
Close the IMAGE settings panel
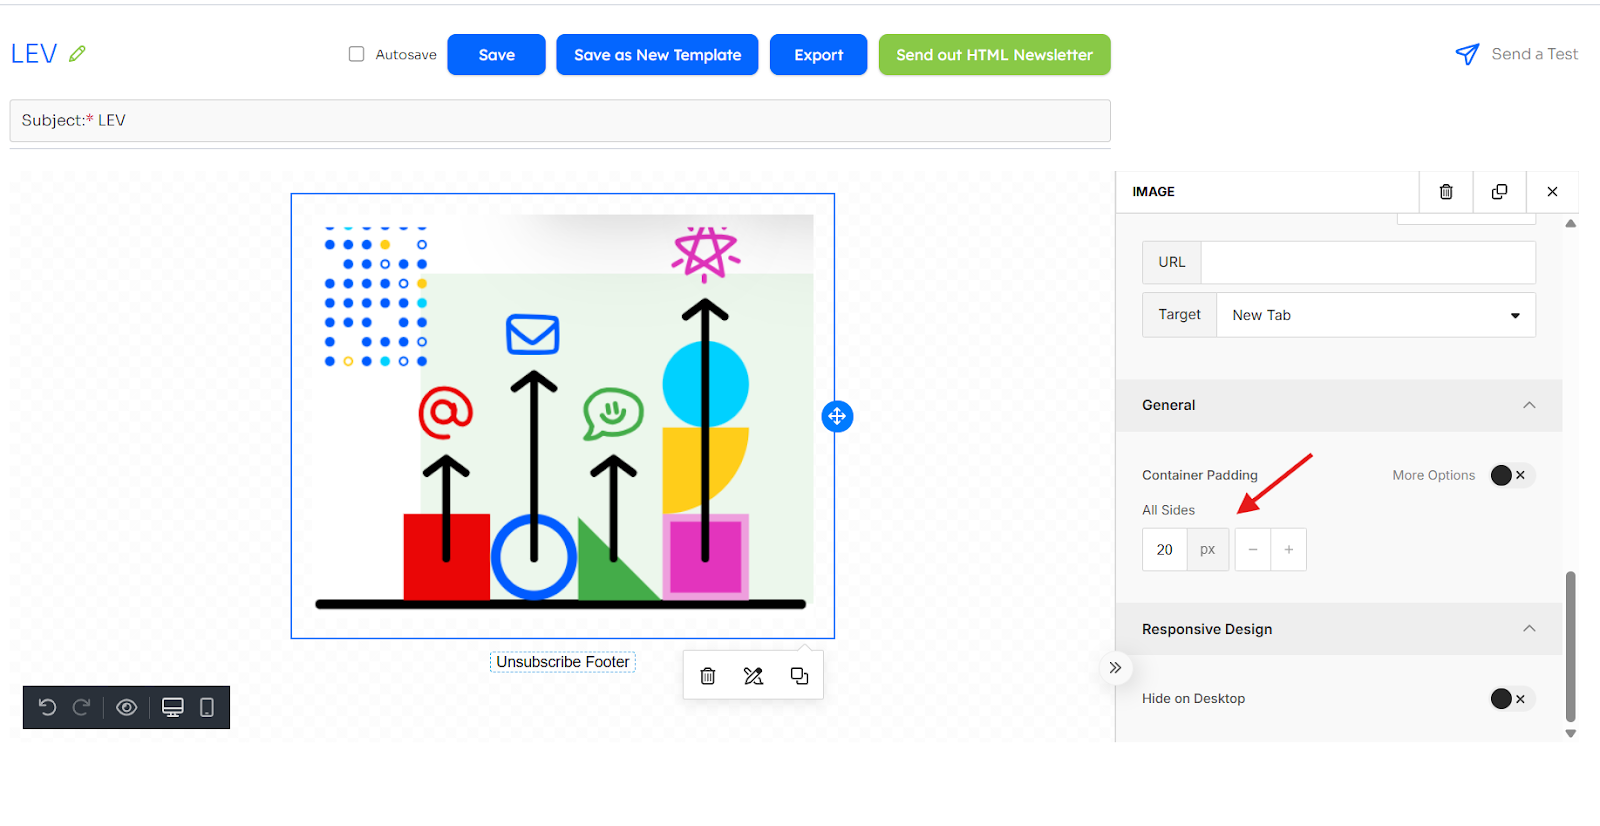pyautogui.click(x=1552, y=192)
